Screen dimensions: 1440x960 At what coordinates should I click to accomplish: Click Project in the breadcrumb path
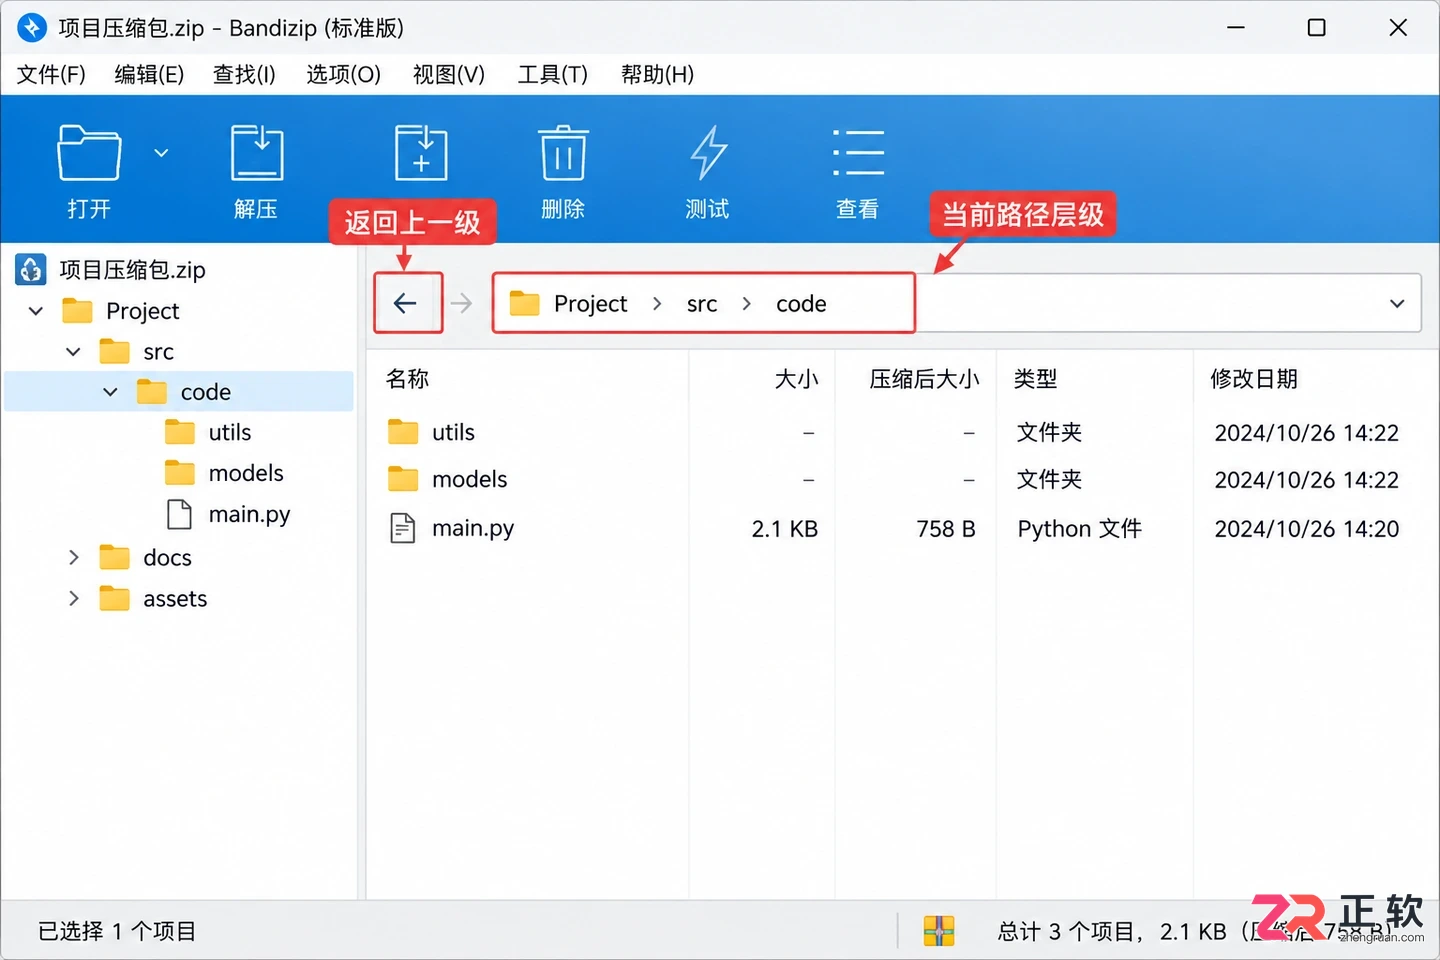[x=591, y=304]
